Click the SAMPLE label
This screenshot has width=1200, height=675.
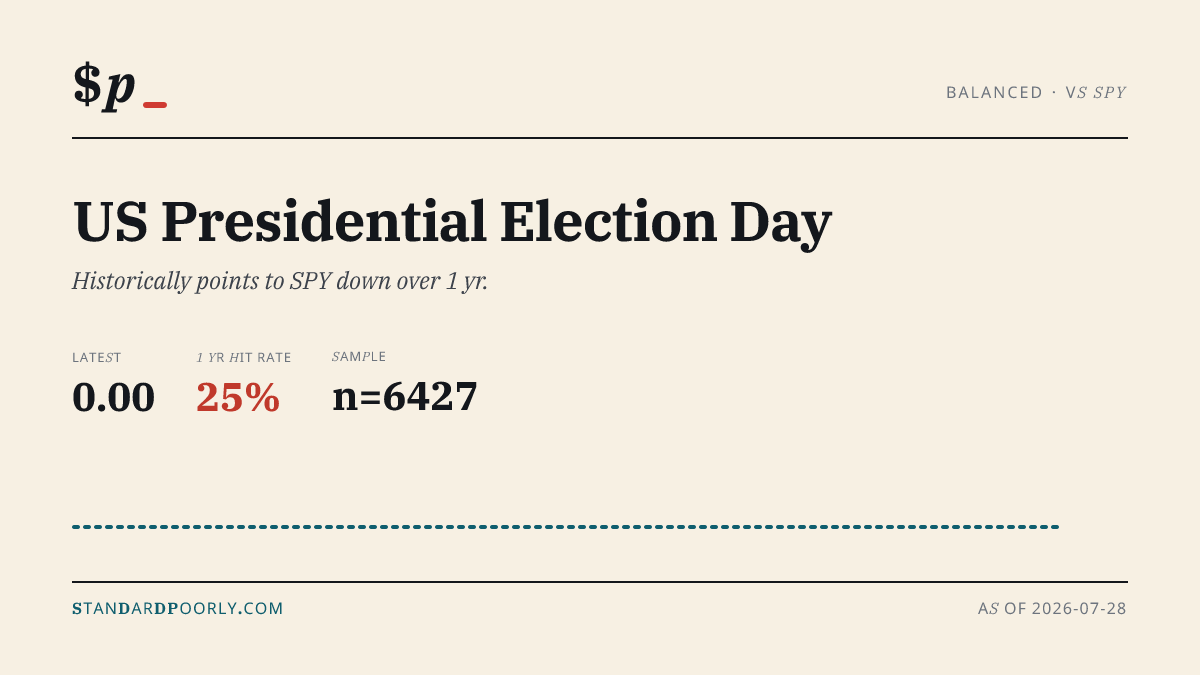click(x=359, y=357)
